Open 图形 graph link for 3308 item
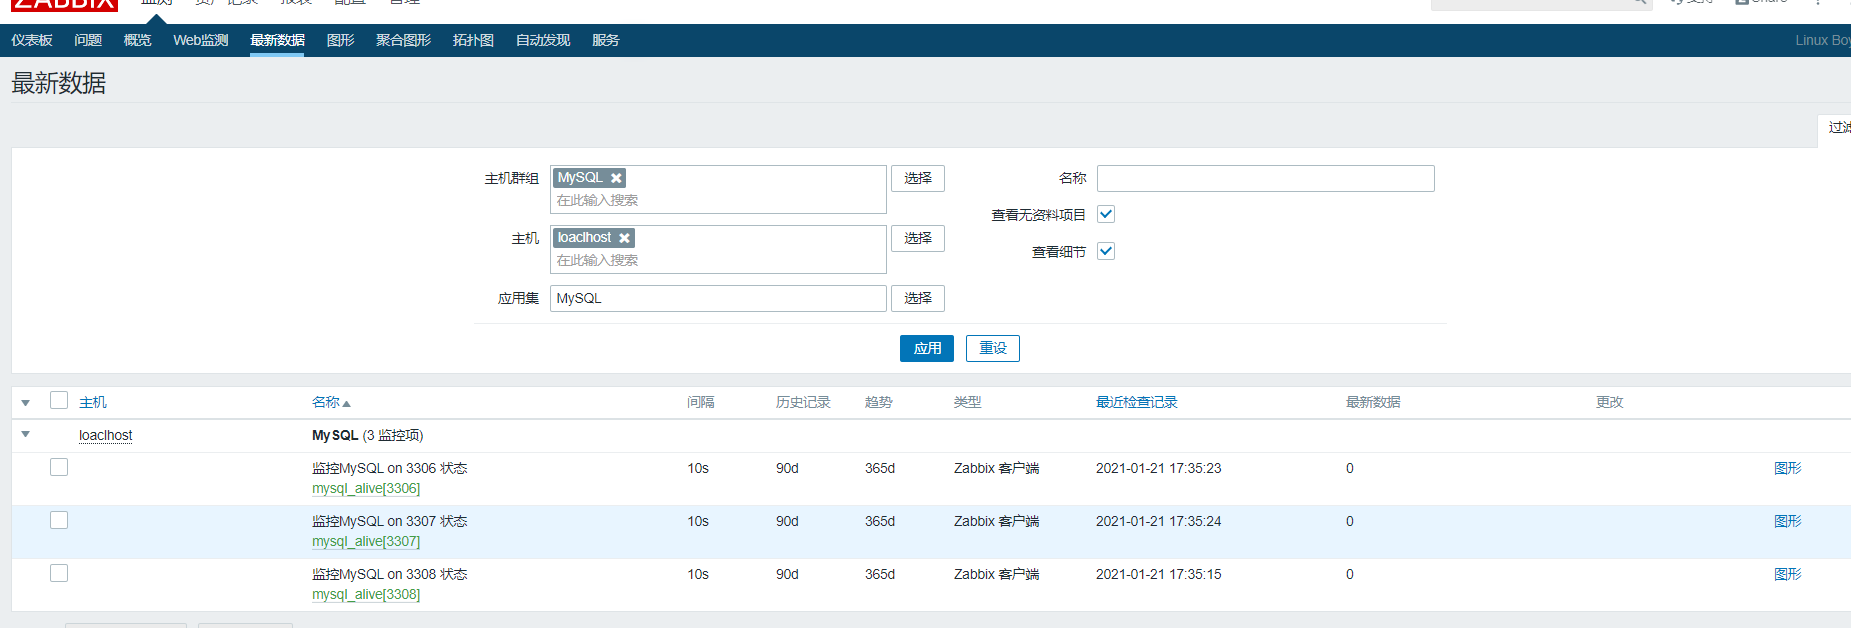The height and width of the screenshot is (628, 1851). click(1787, 574)
